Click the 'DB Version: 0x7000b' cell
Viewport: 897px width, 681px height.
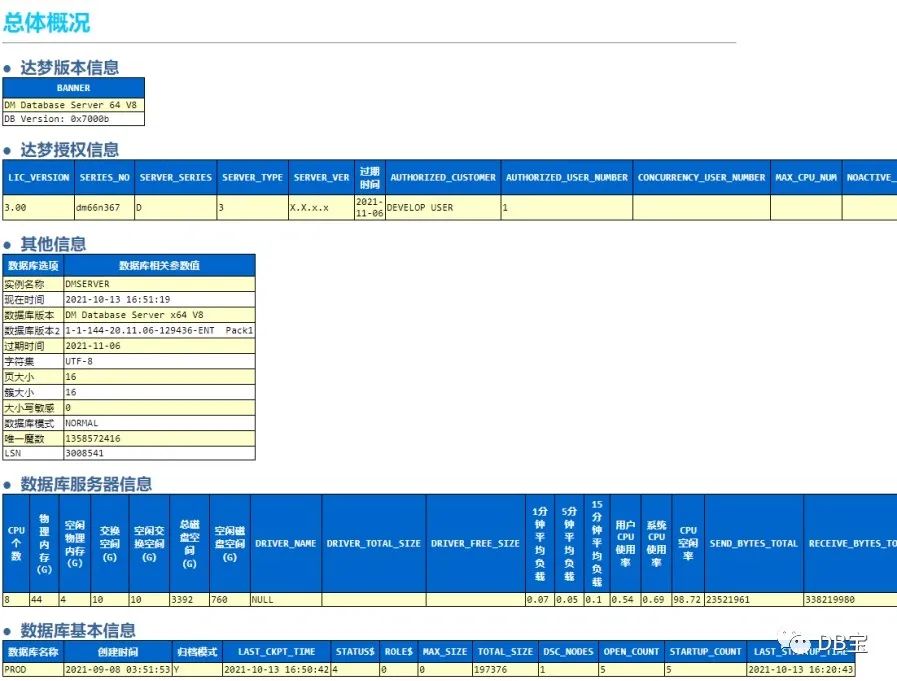[73, 118]
